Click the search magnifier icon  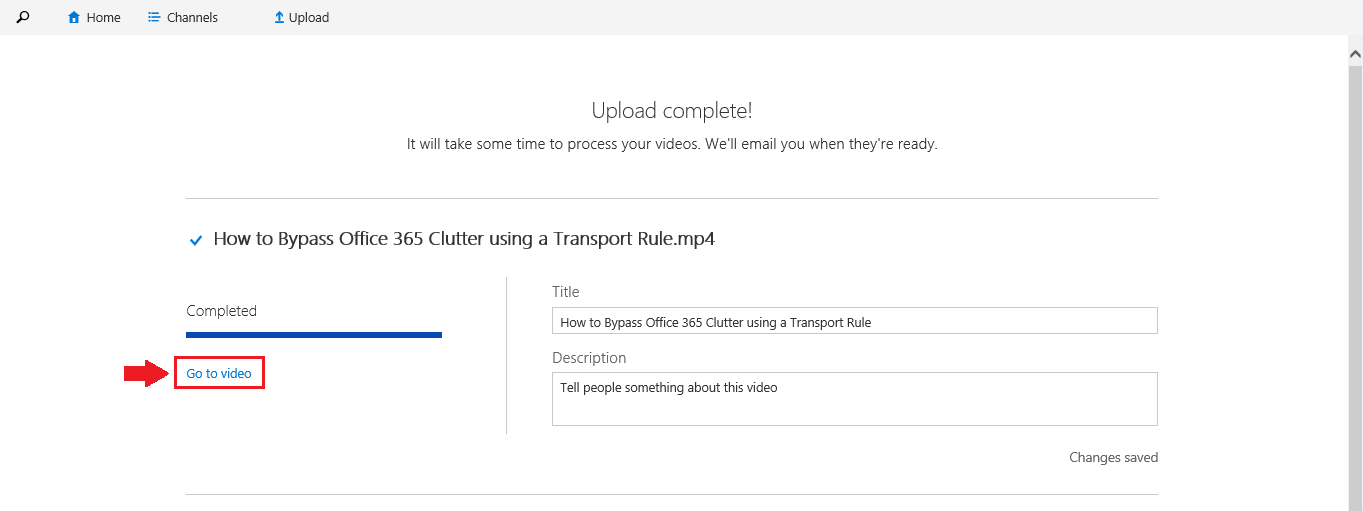pyautogui.click(x=23, y=17)
